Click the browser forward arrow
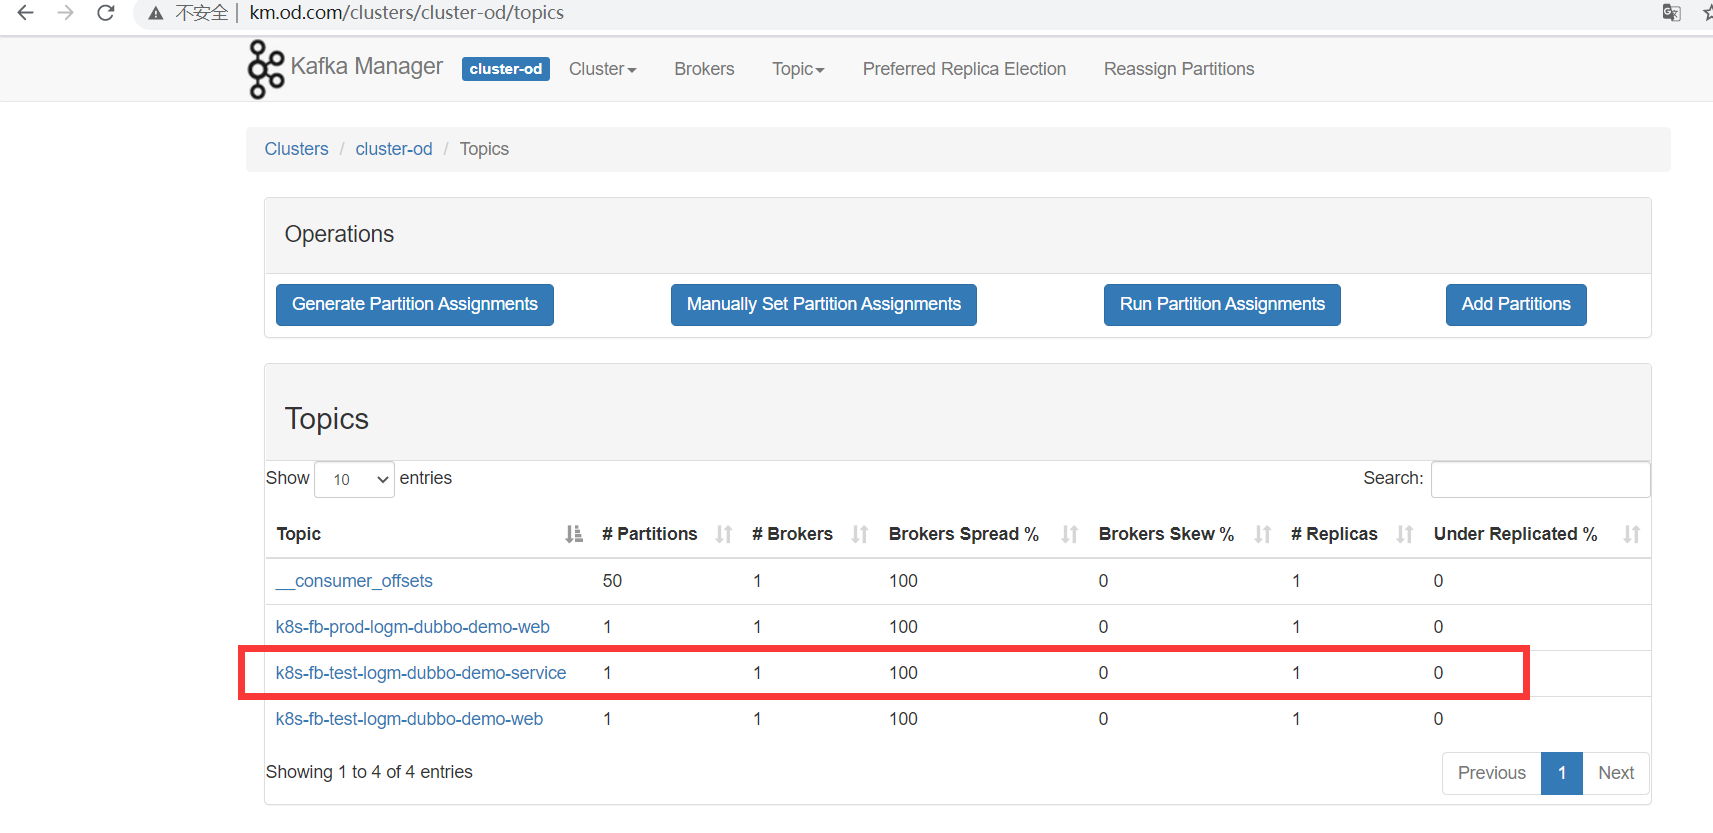This screenshot has width=1713, height=833. tap(66, 13)
